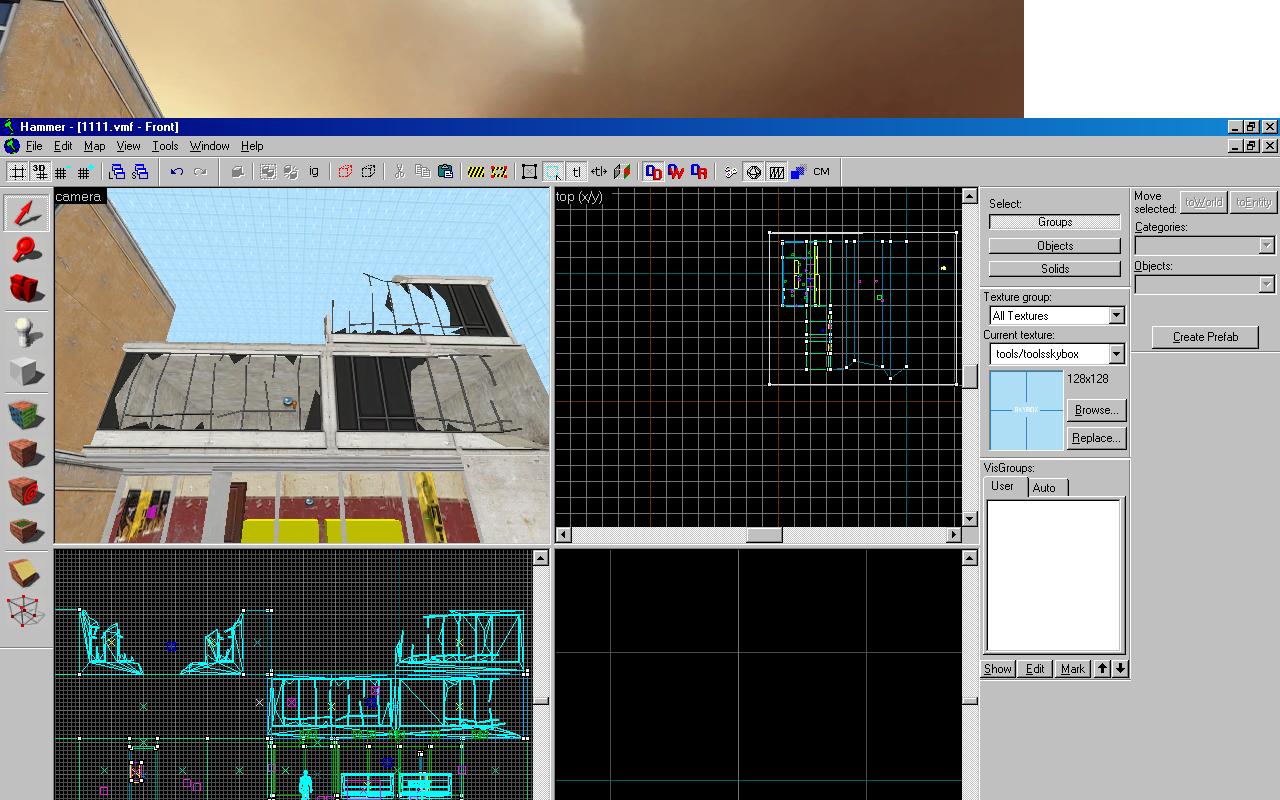The image size is (1280, 800).
Task: Expand the Current texture dropdown
Action: pyautogui.click(x=1116, y=354)
